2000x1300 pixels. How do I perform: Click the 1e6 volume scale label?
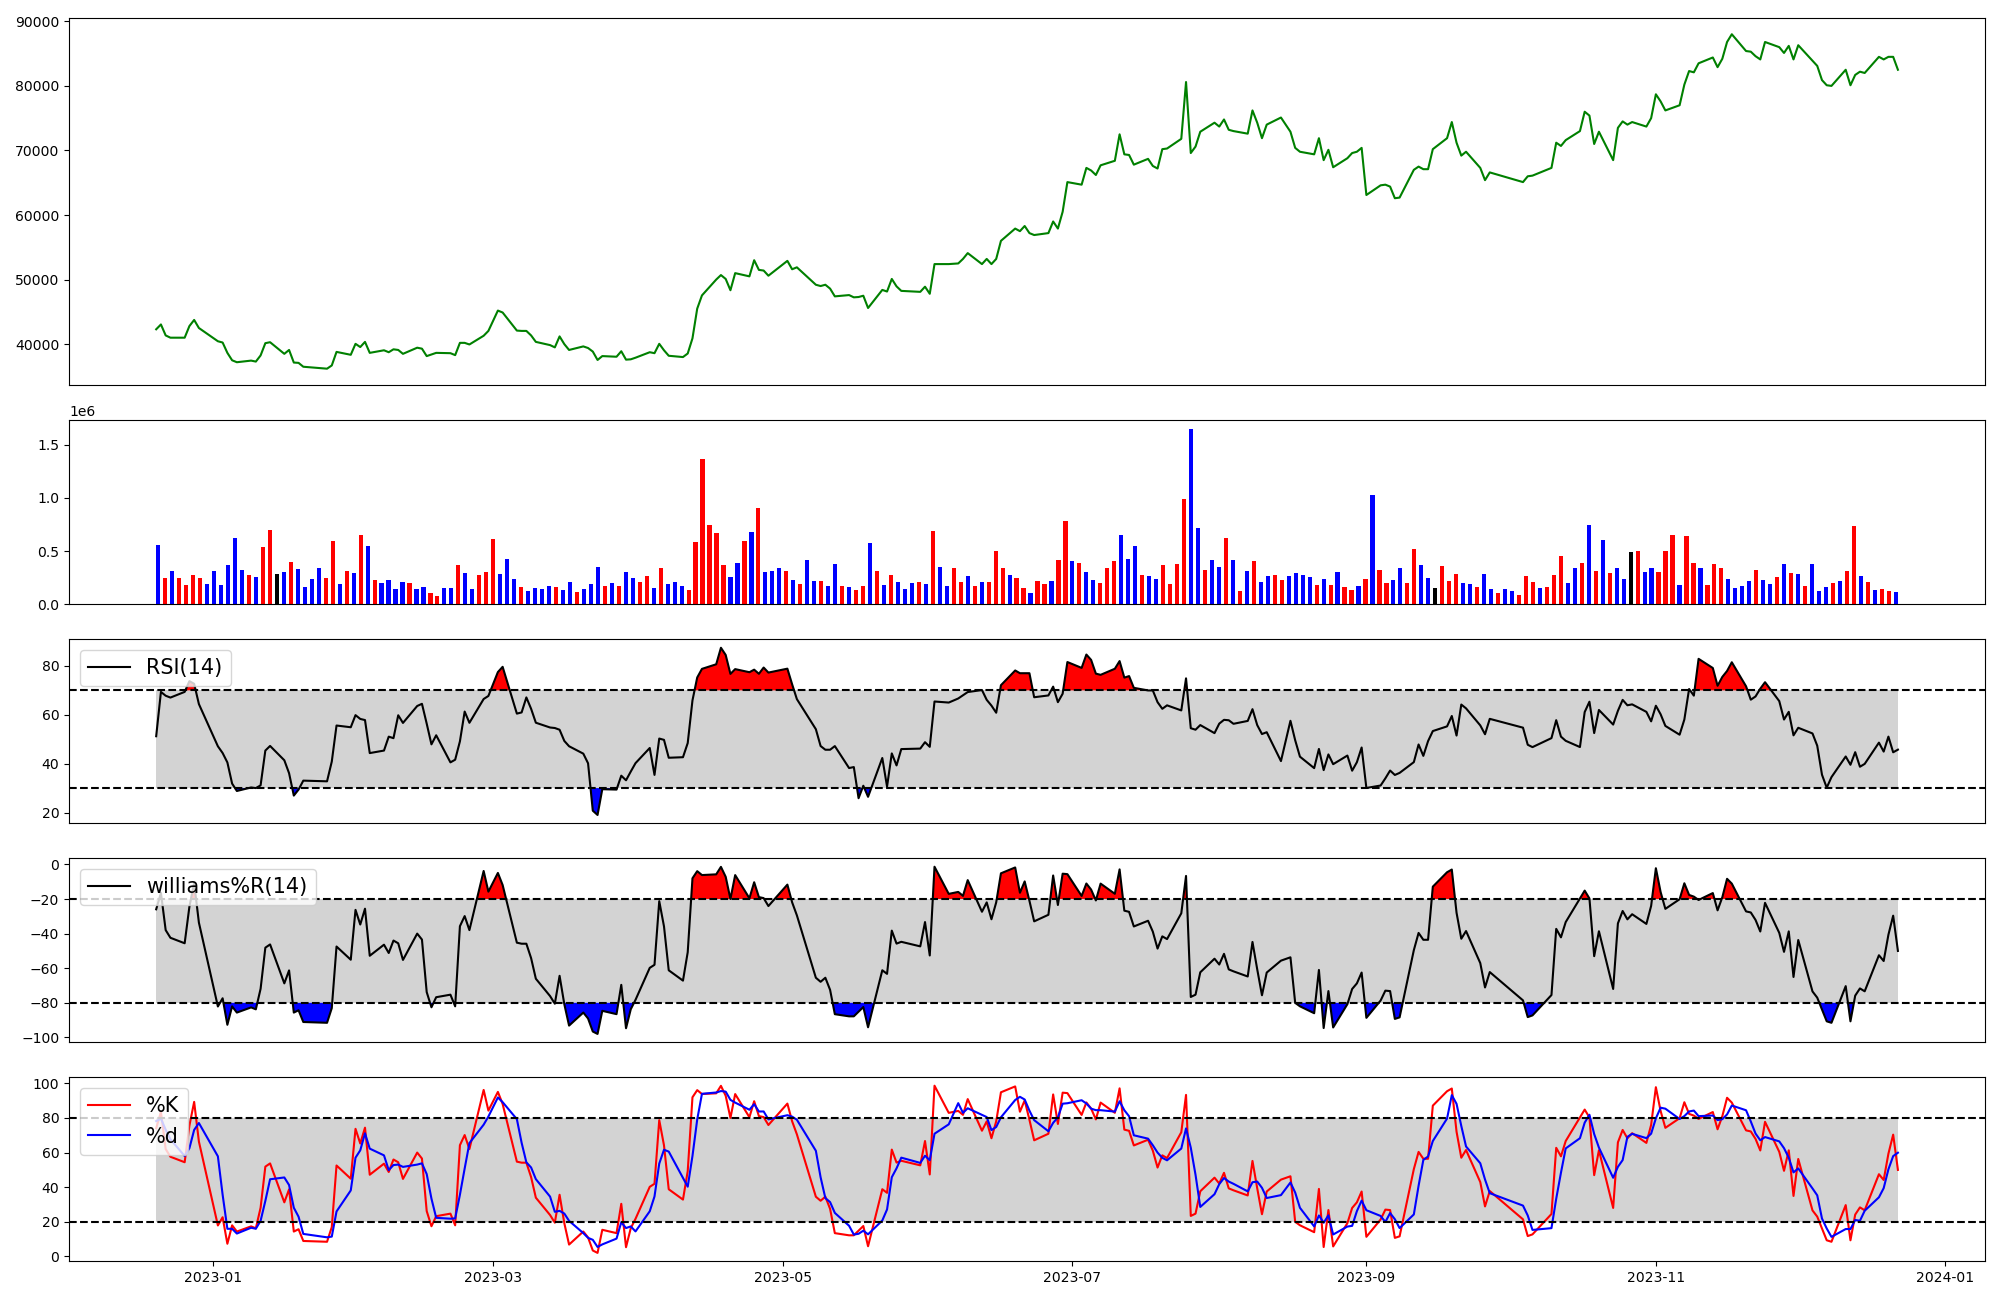tap(82, 412)
